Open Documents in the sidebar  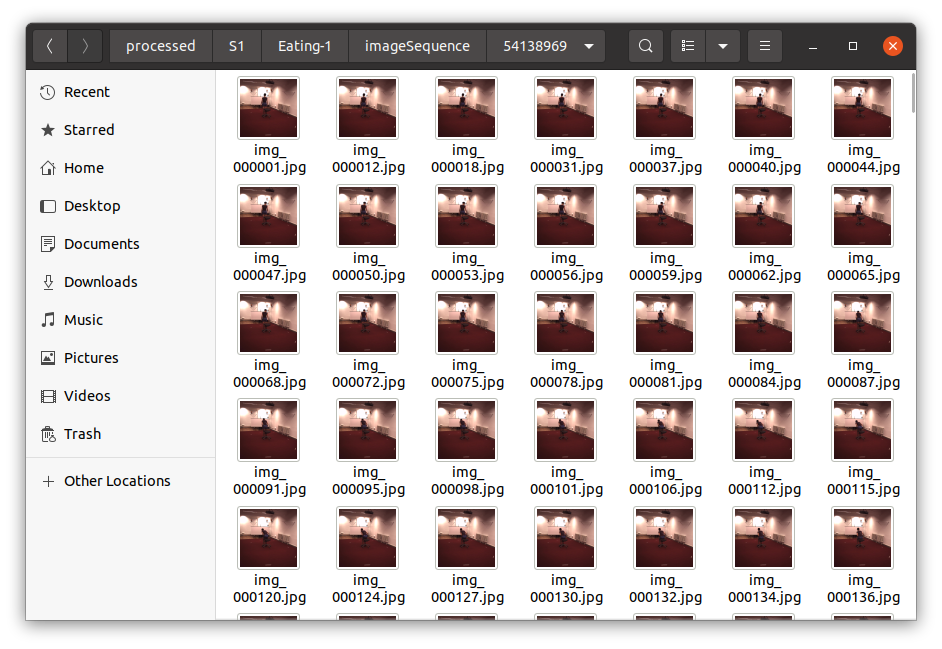(x=120, y=244)
